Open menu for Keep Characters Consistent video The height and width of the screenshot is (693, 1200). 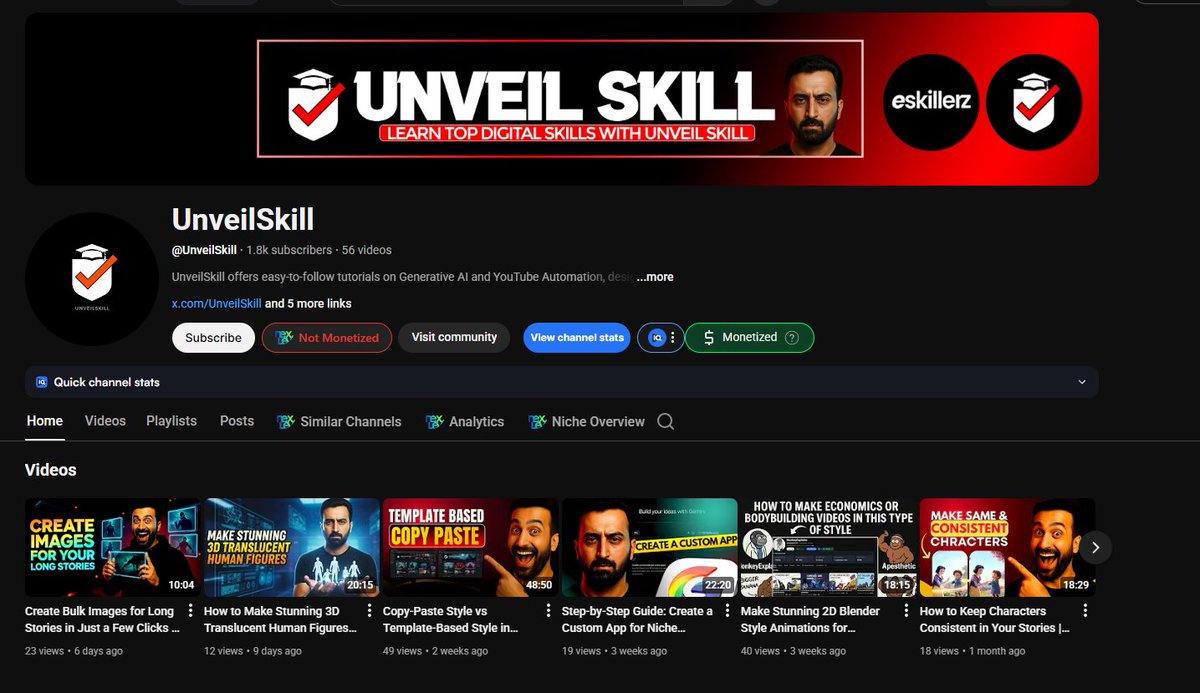(1085, 611)
